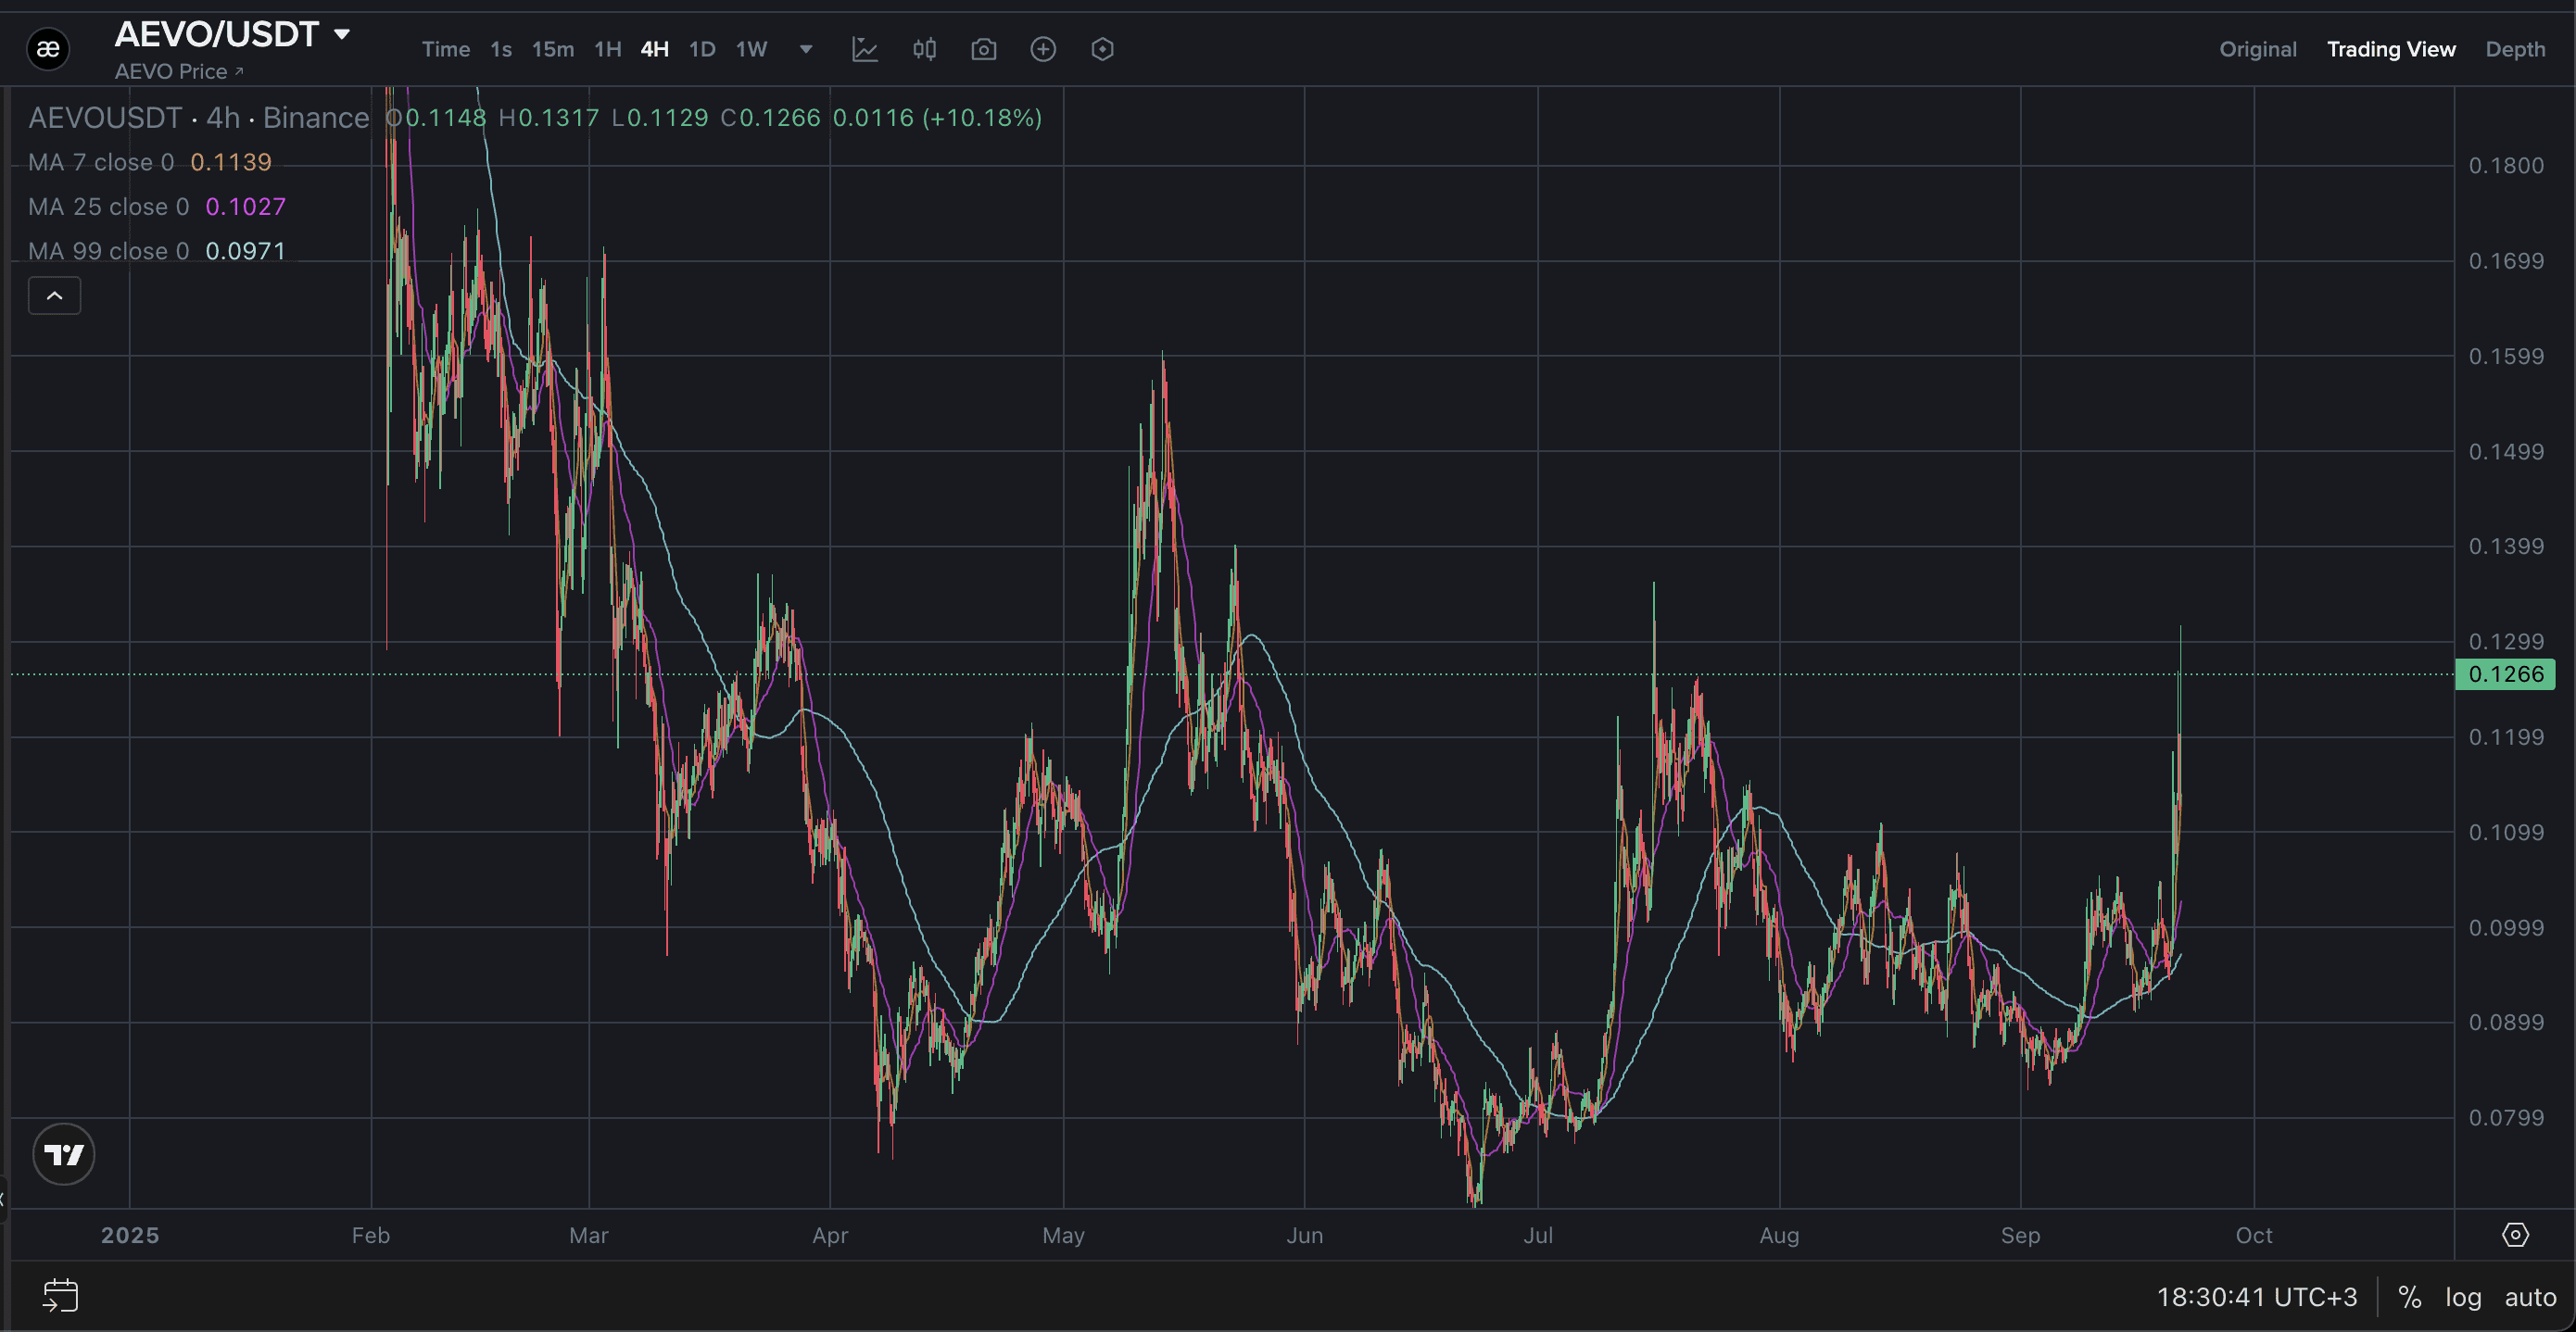This screenshot has width=2576, height=1332.
Task: Take a chart snapshot with camera icon
Action: pyautogui.click(x=984, y=49)
